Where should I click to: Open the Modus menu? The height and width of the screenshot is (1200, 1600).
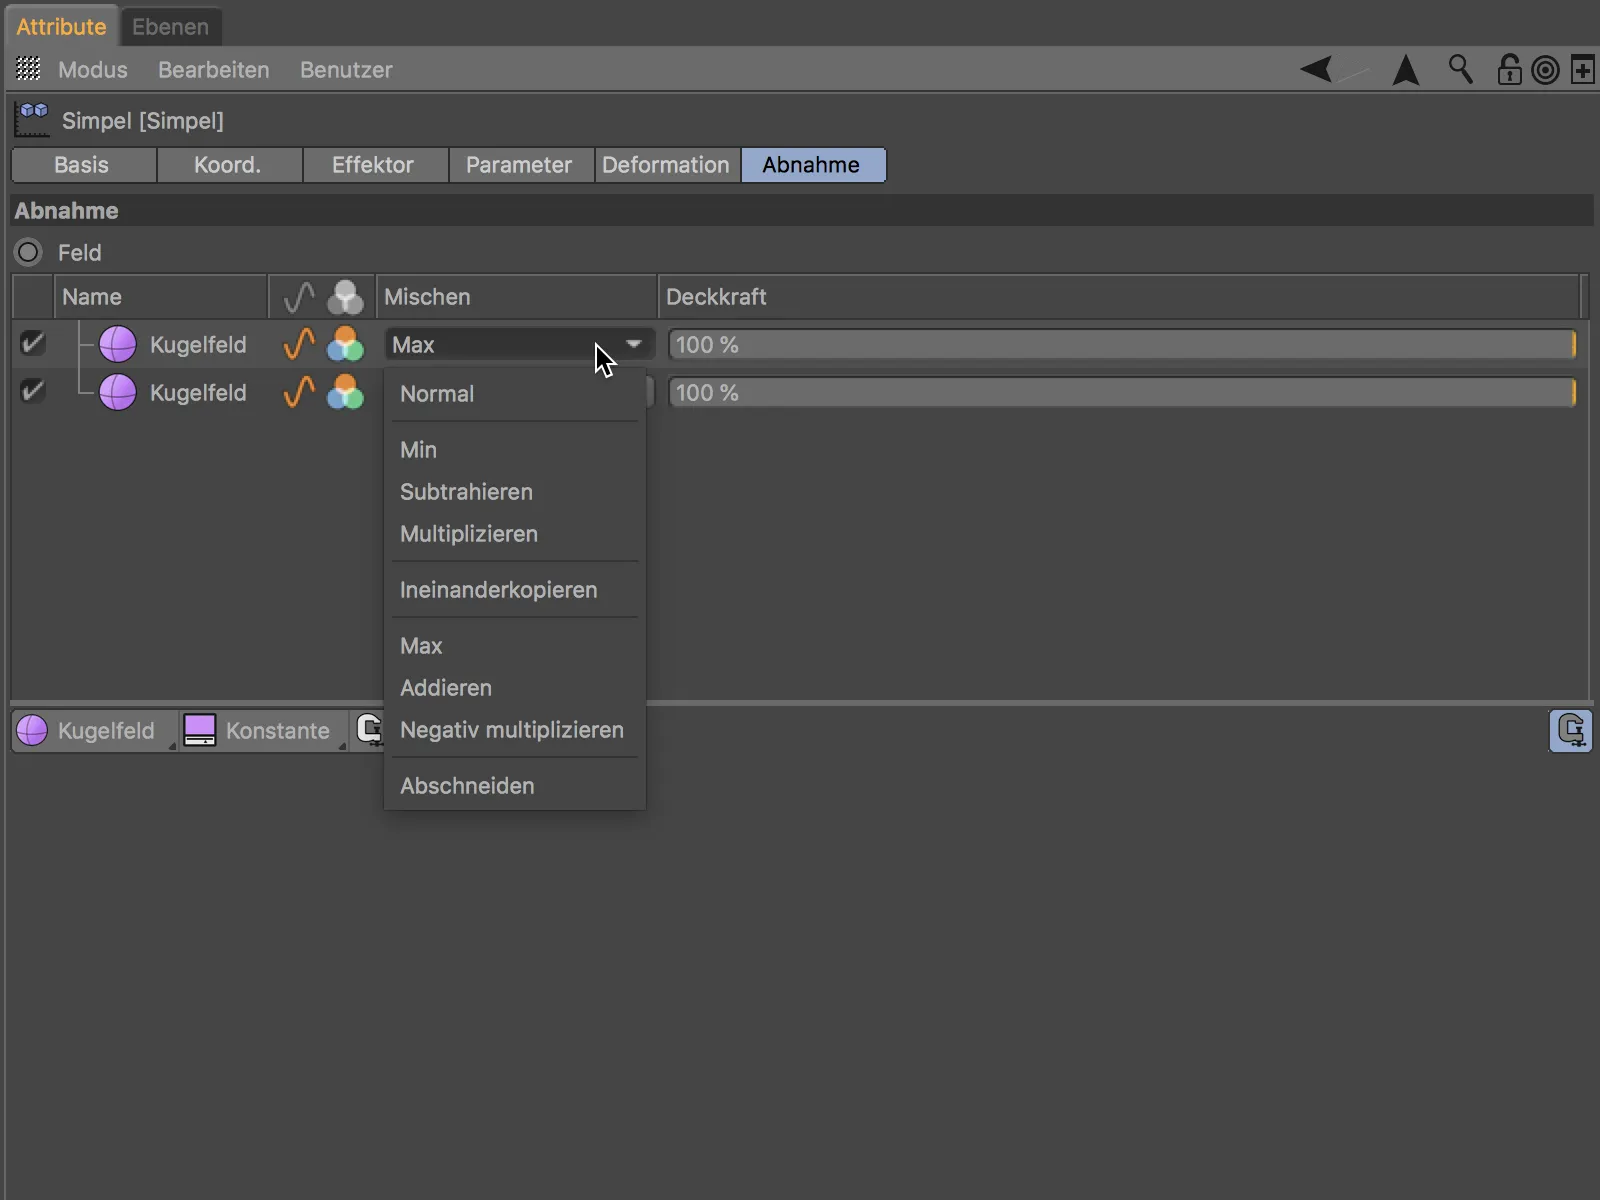click(93, 70)
